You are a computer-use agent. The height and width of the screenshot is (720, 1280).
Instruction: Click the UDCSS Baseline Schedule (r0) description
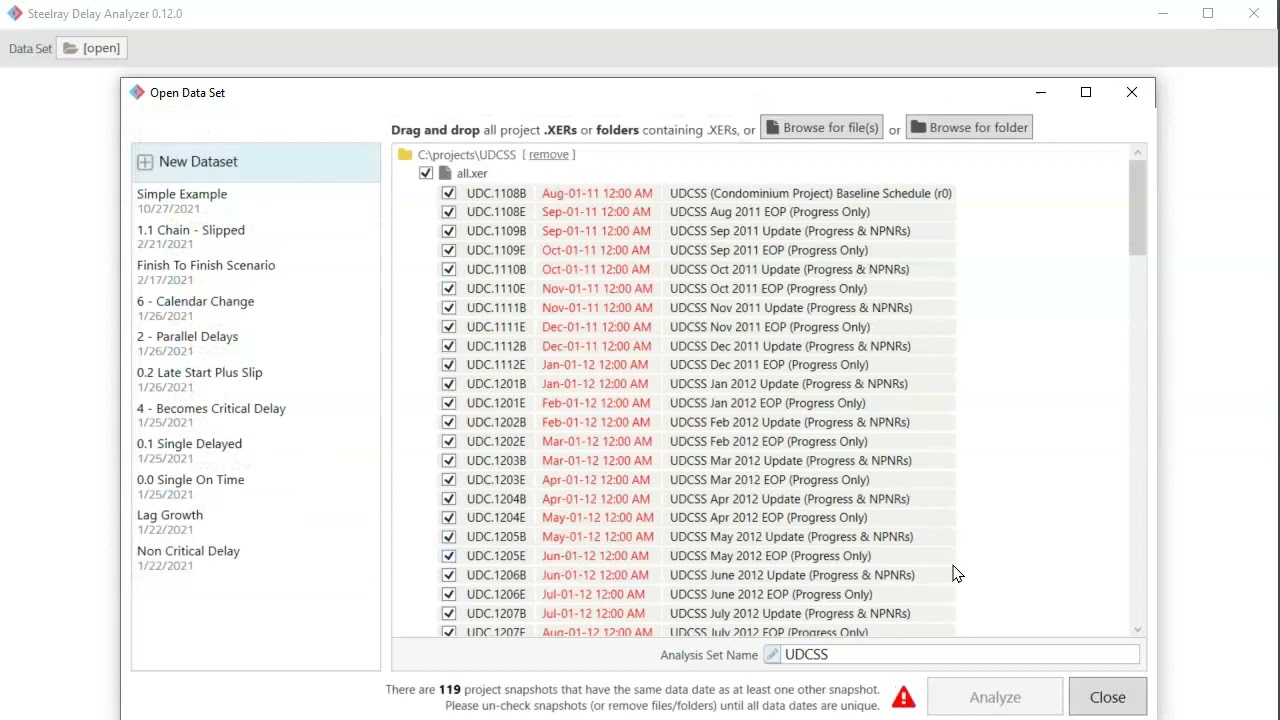[811, 193]
